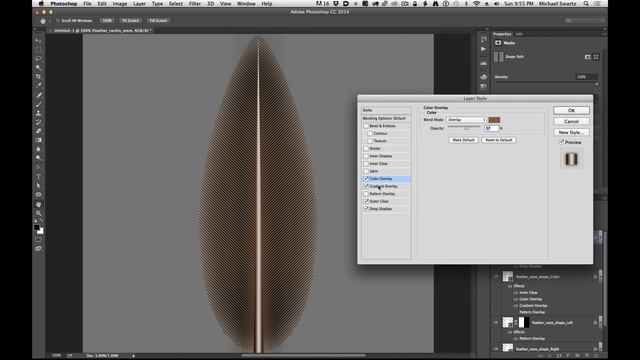Select the Eraser tool
This screenshot has width=640, height=360.
click(x=38, y=131)
